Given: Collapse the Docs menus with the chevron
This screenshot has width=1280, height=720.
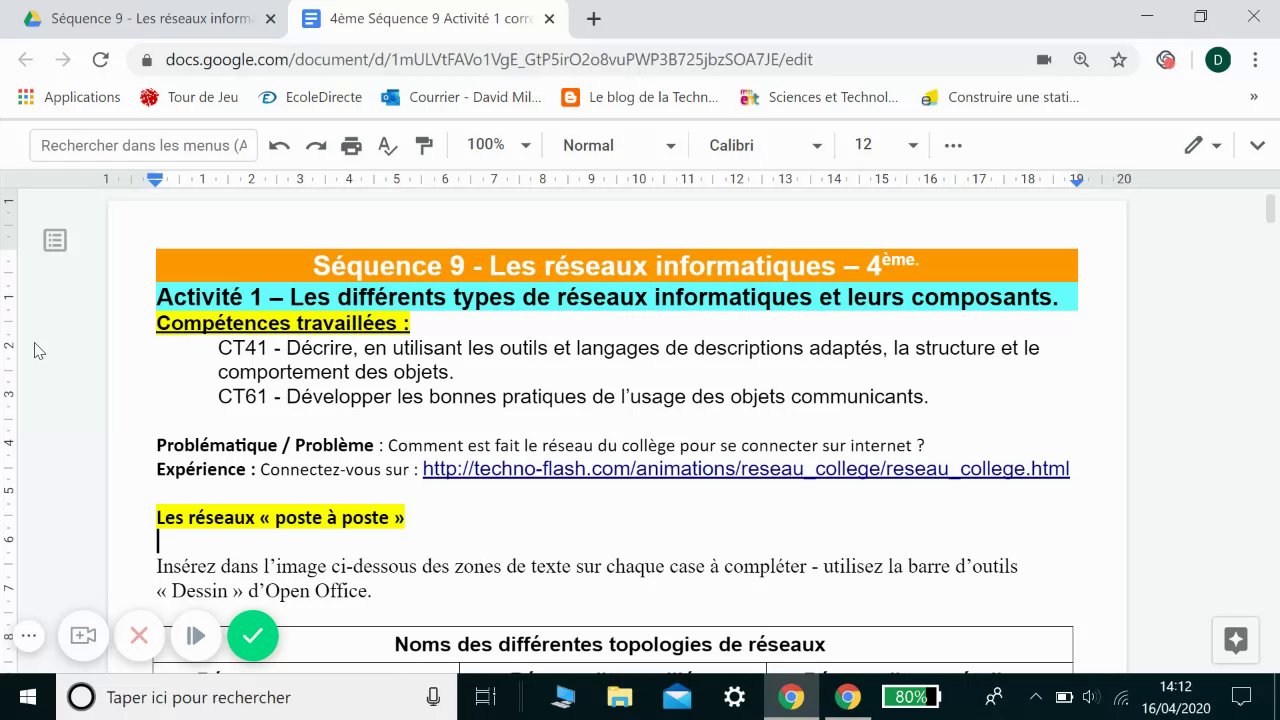Looking at the screenshot, I should 1257,146.
